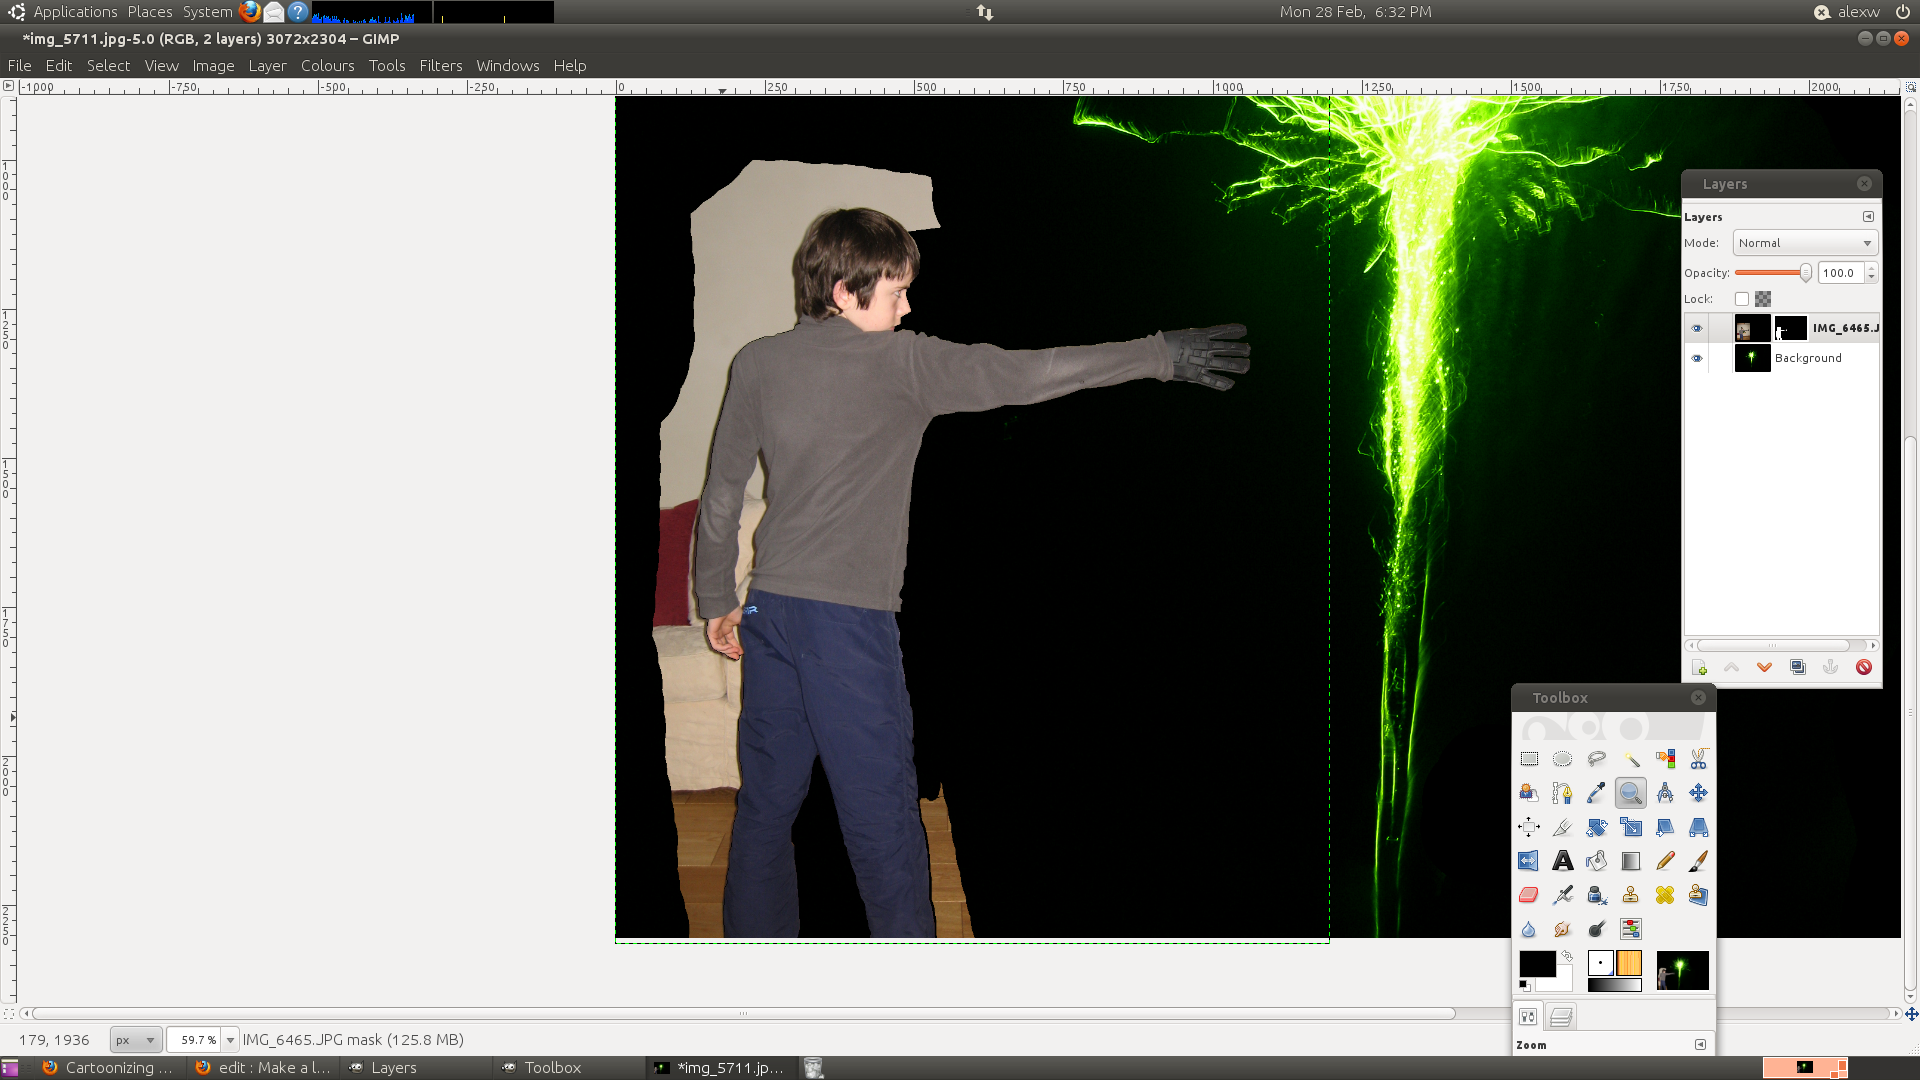Select the Shear tool

[x=1665, y=827]
